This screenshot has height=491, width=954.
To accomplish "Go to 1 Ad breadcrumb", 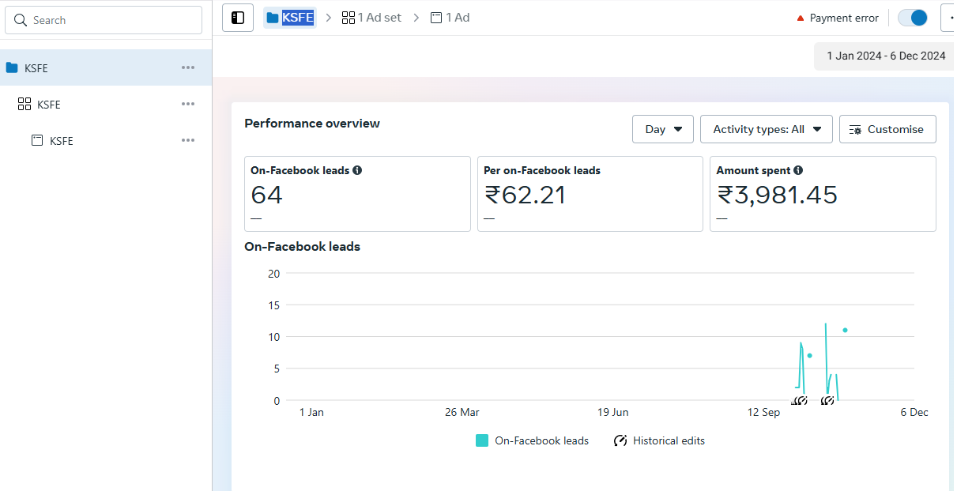I will pyautogui.click(x=450, y=18).
